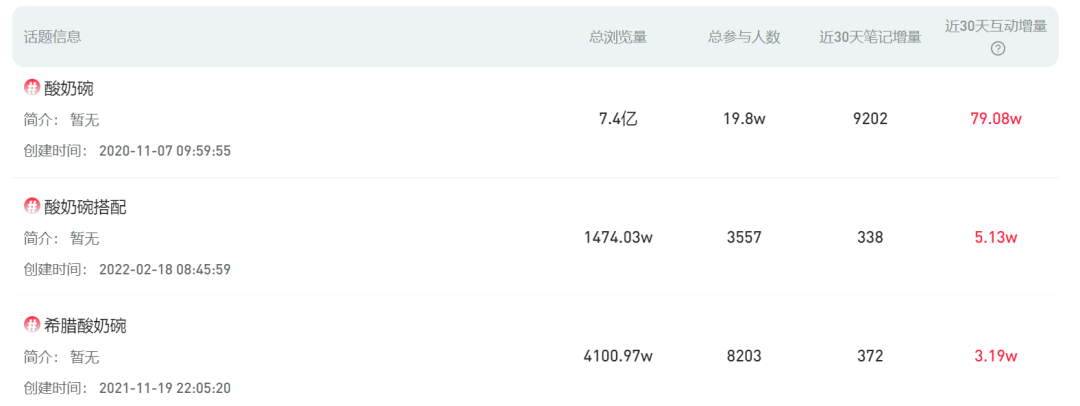This screenshot has height=406, width=1080.
Task: Click the 19.8w participants value
Action: pyautogui.click(x=744, y=119)
